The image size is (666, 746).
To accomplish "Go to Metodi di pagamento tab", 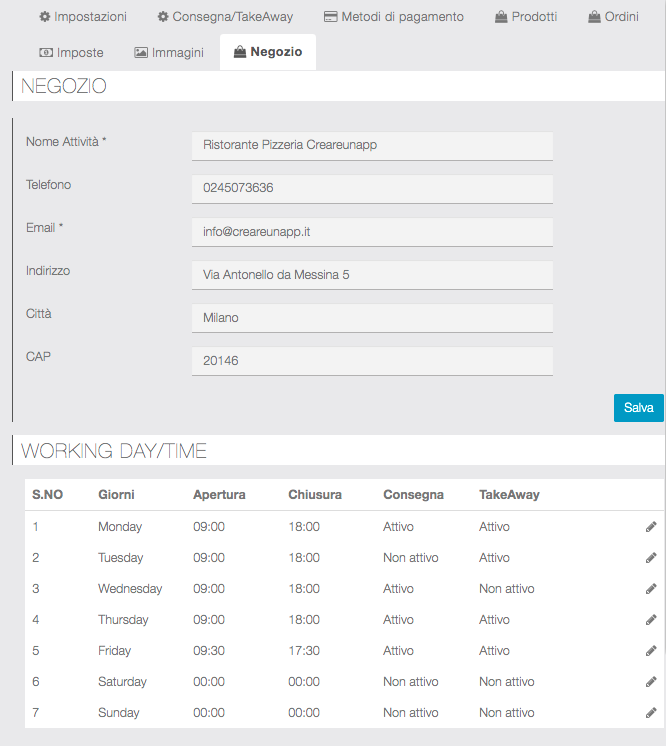I will [x=393, y=17].
